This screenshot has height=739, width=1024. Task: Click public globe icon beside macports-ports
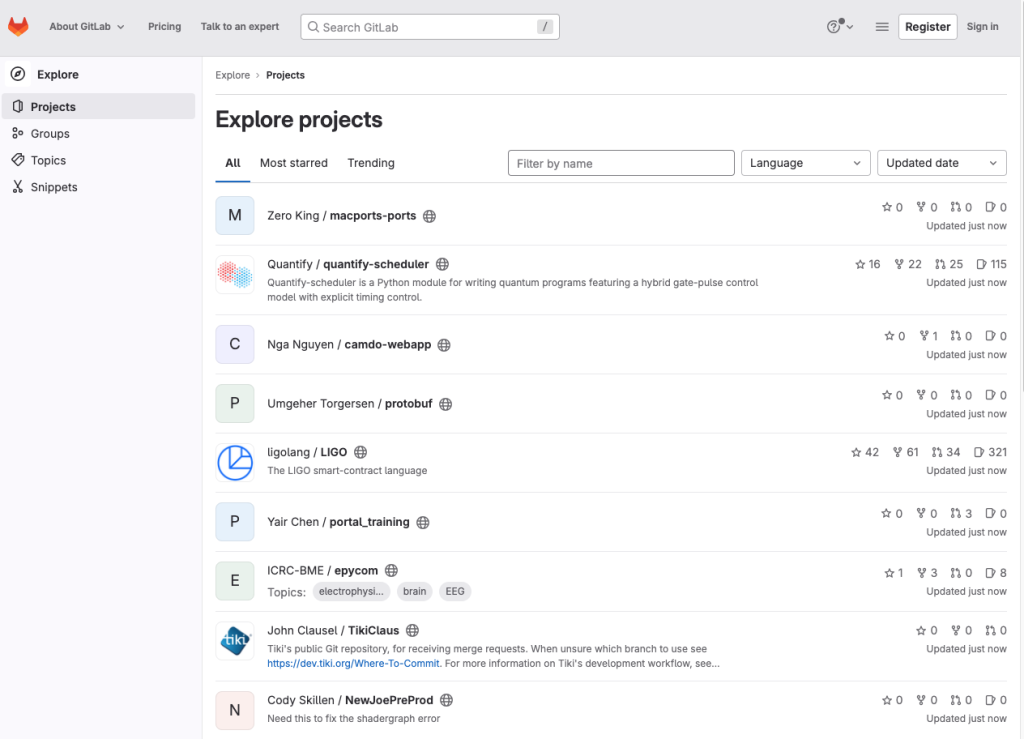point(429,216)
